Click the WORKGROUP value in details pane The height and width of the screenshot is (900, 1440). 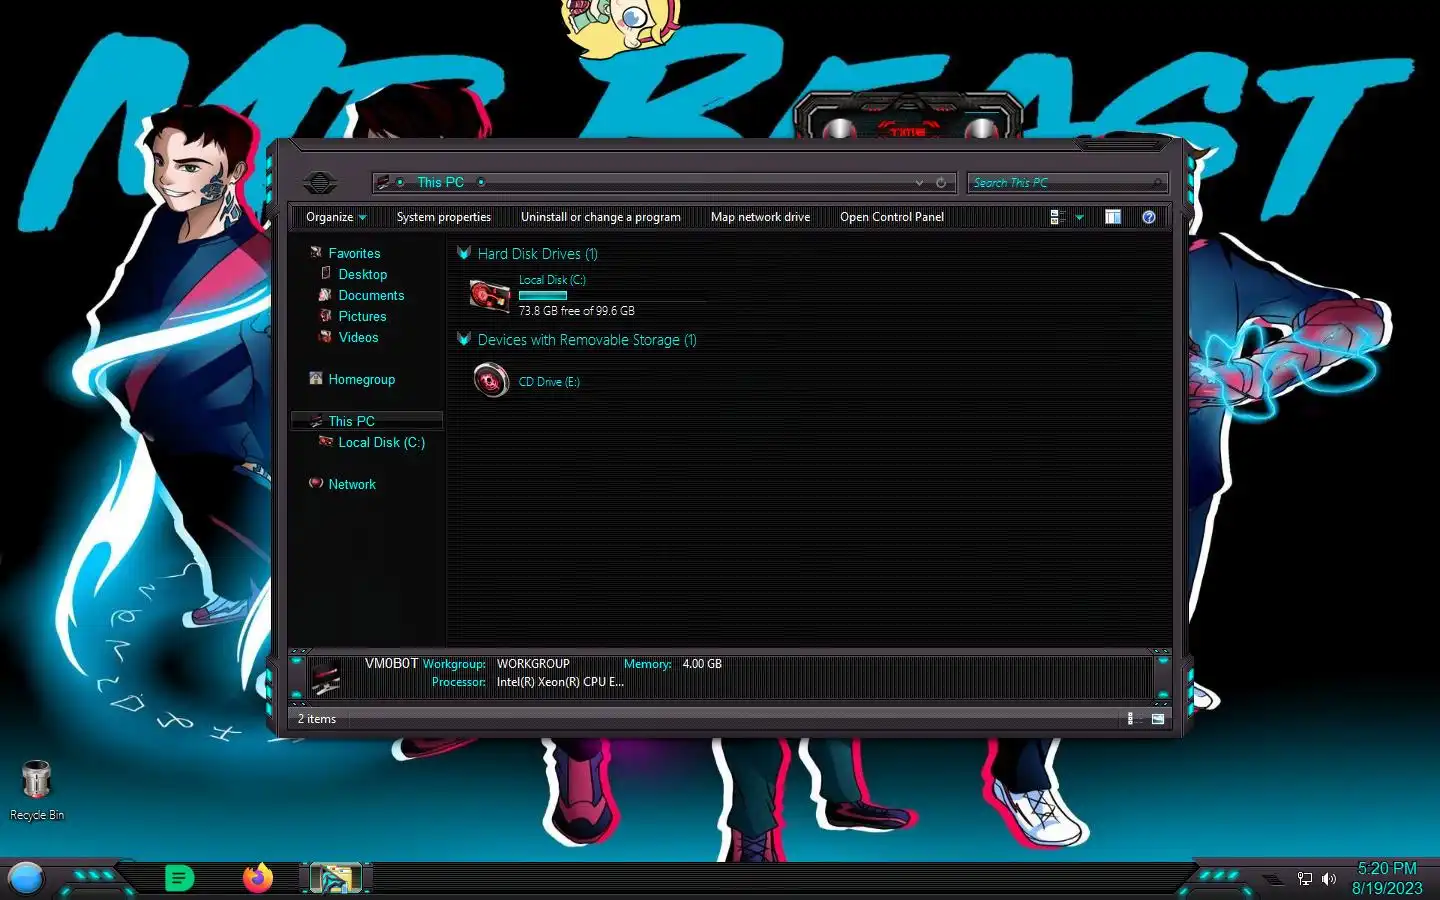coord(533,664)
